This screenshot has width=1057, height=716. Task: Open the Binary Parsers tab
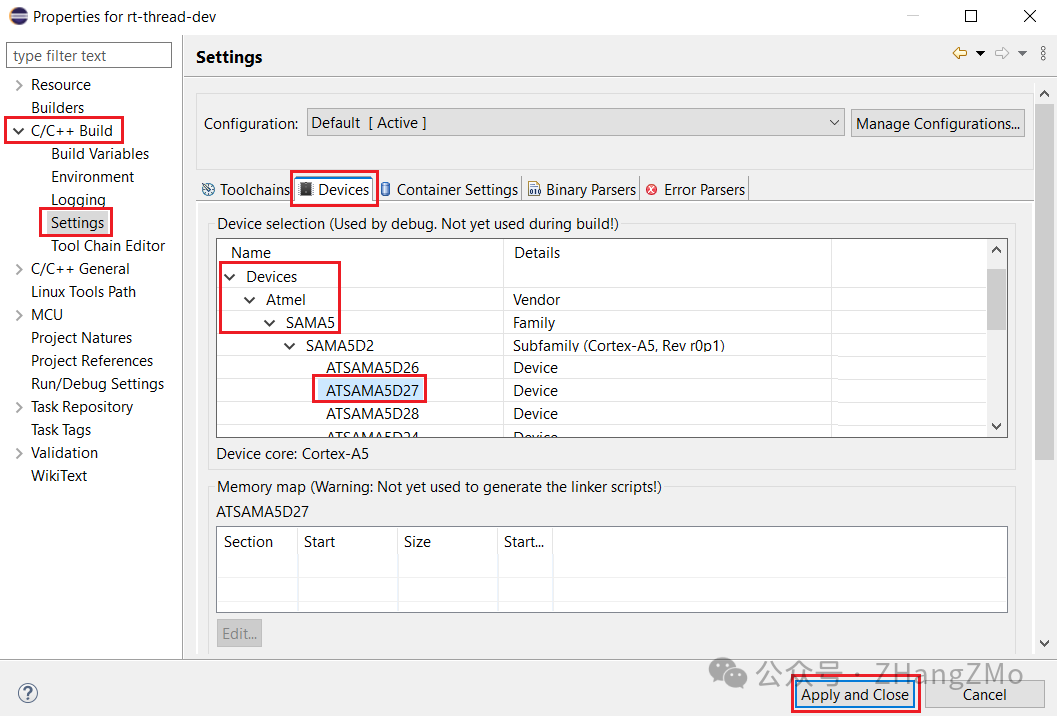coord(582,189)
